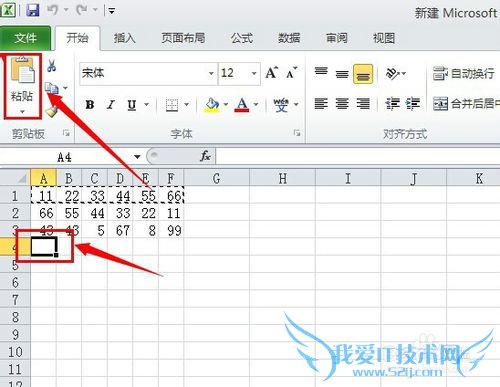Click the phonetic guide 文 icon

[x=281, y=105]
